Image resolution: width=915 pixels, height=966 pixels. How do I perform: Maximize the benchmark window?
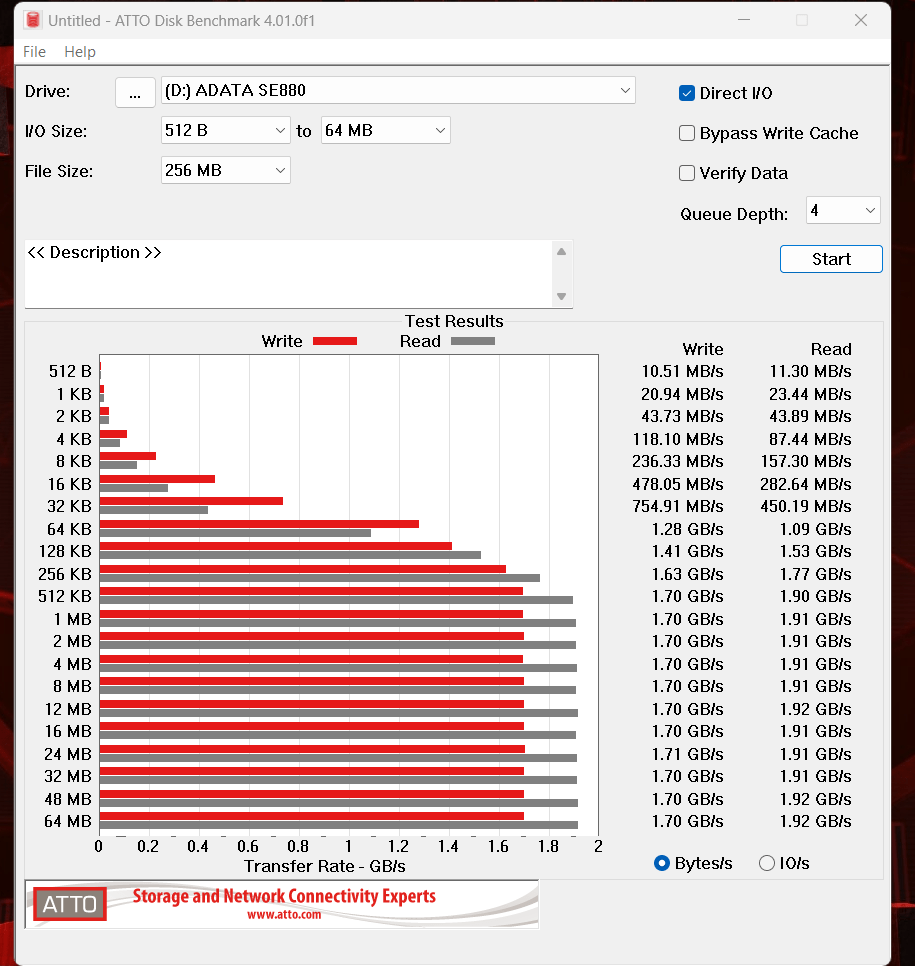pos(801,20)
